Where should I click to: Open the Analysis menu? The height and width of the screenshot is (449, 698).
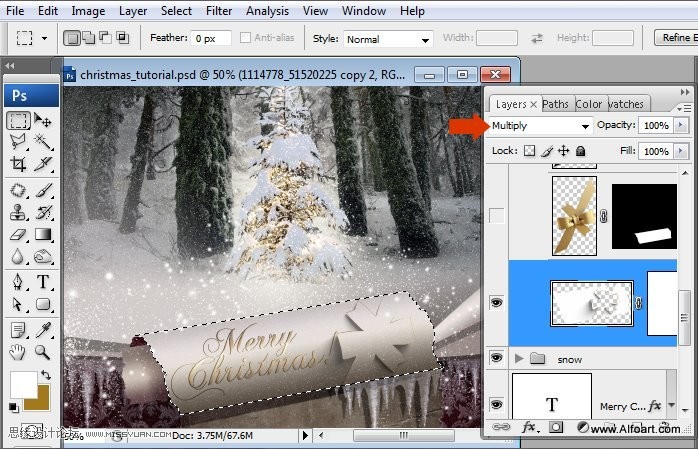coord(267,11)
